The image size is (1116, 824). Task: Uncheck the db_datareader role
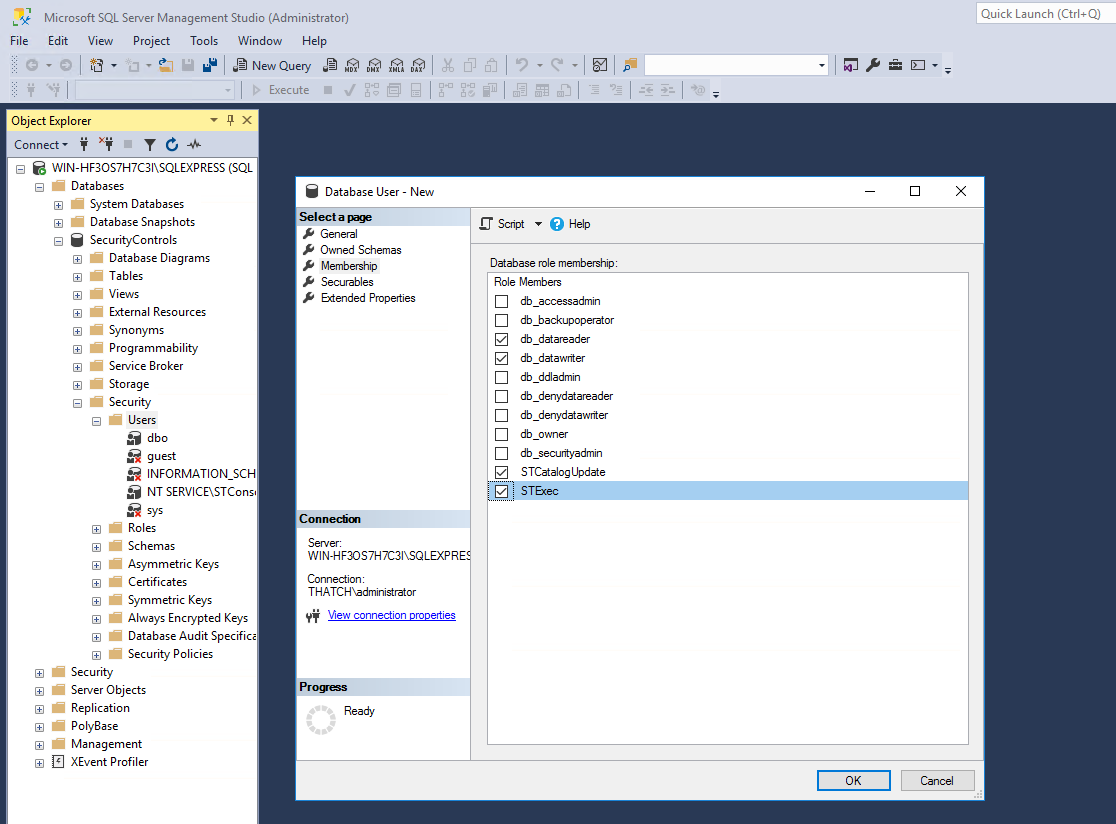click(x=501, y=339)
